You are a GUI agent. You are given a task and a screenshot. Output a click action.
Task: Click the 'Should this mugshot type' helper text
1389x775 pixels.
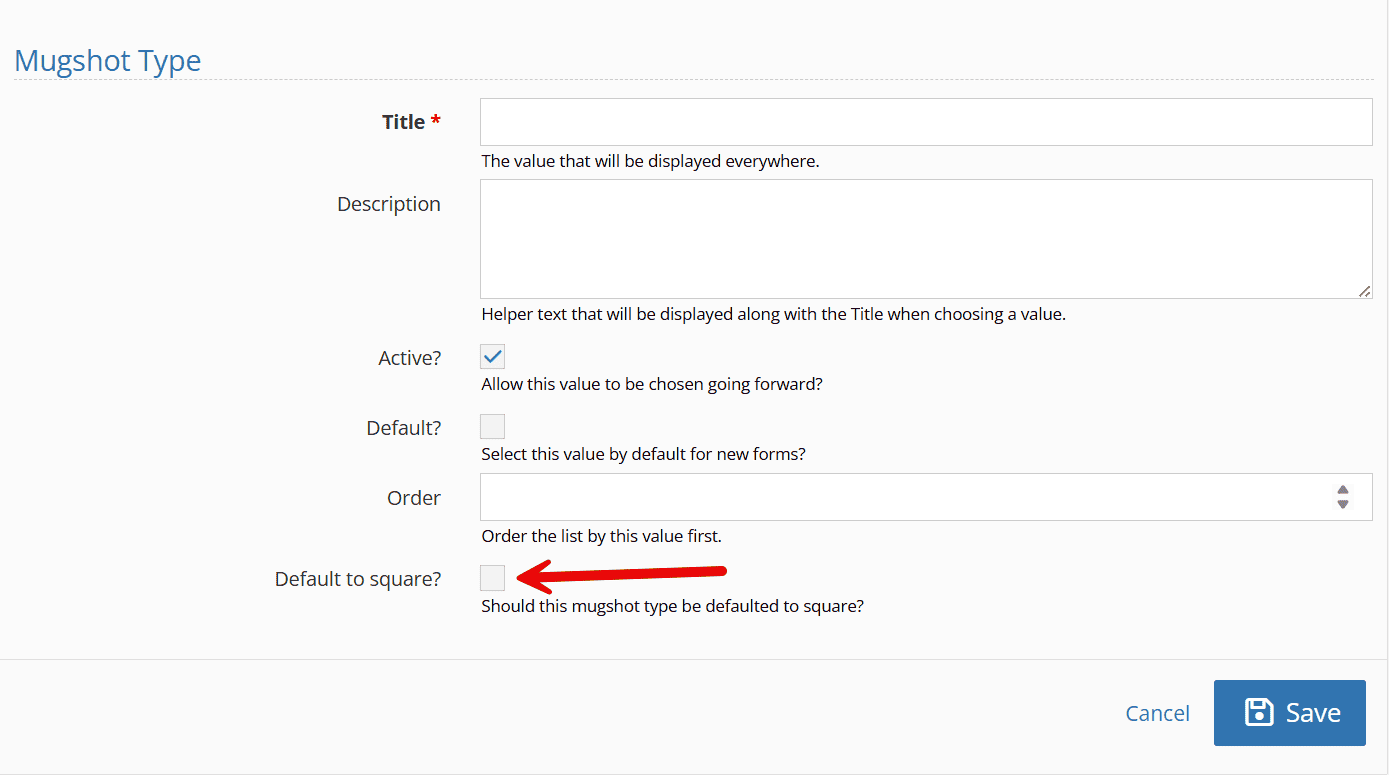[672, 606]
